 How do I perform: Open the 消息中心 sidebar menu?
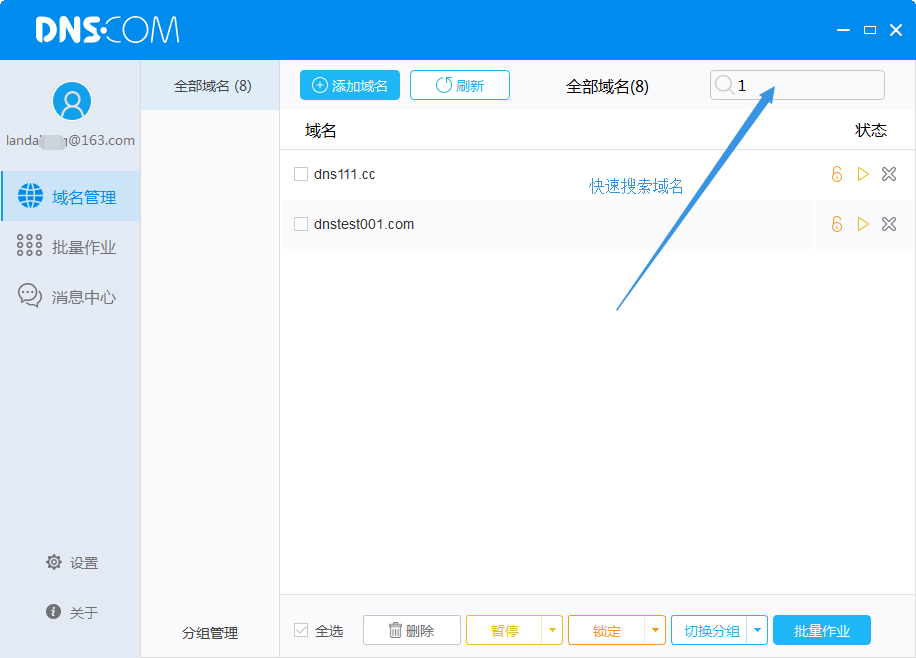pos(70,297)
